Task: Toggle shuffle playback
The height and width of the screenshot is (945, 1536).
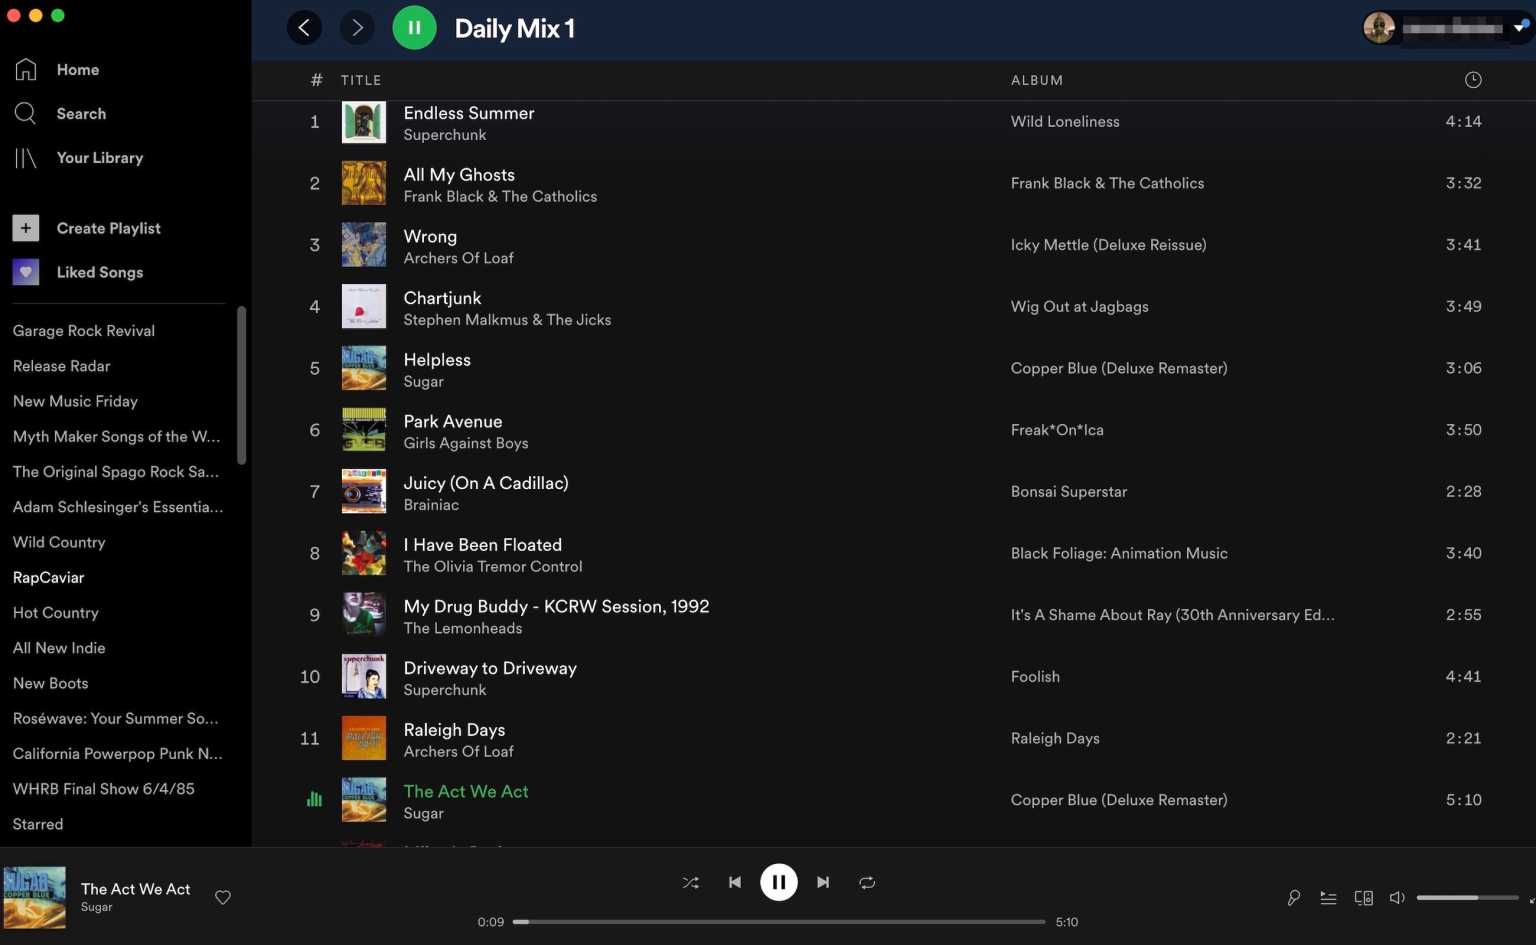Action: pos(690,882)
